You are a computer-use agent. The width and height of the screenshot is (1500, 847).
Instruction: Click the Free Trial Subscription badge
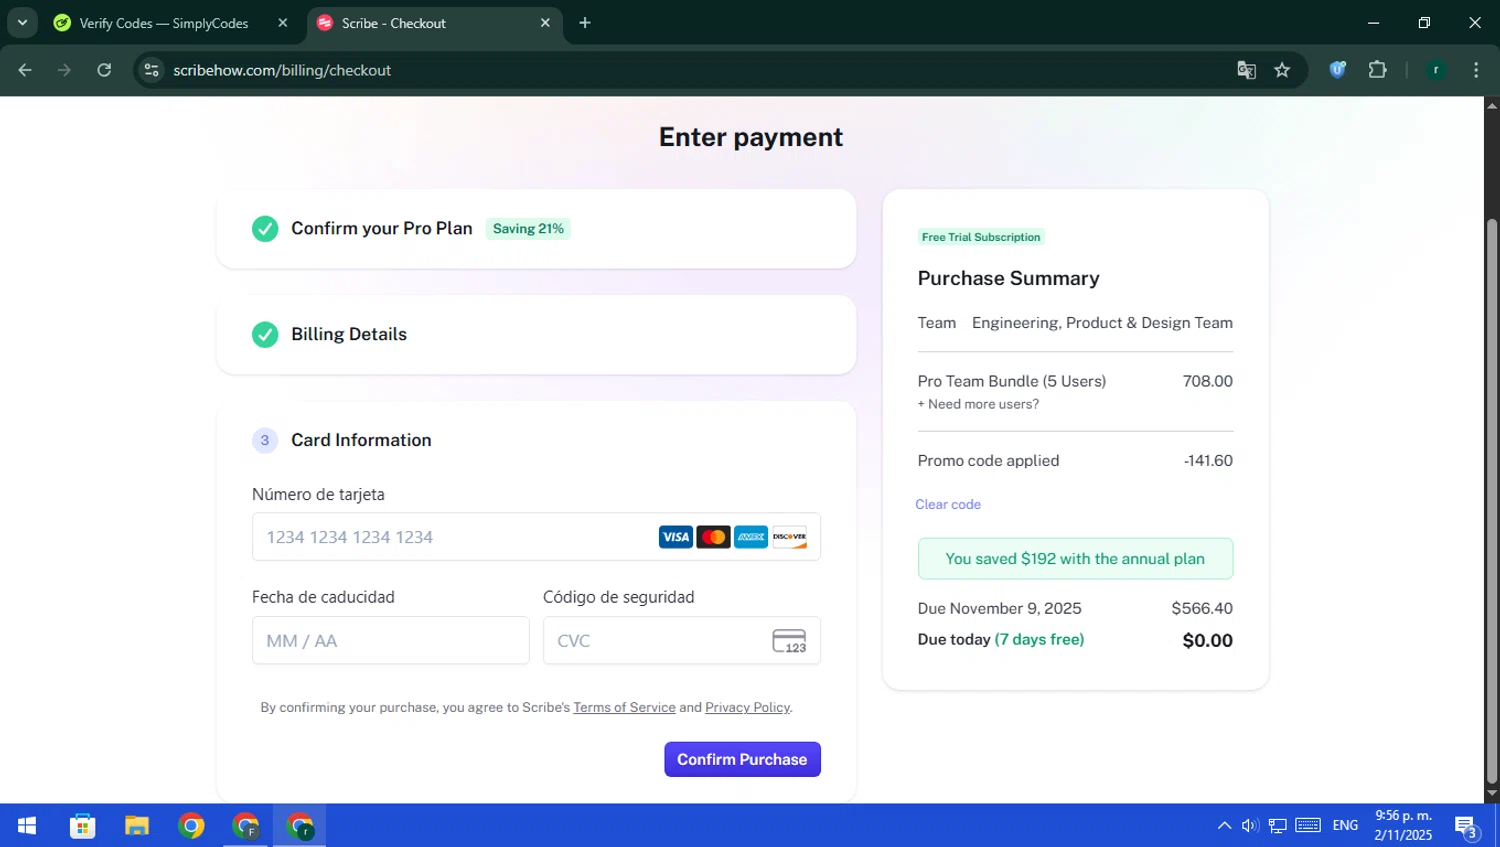[981, 237]
